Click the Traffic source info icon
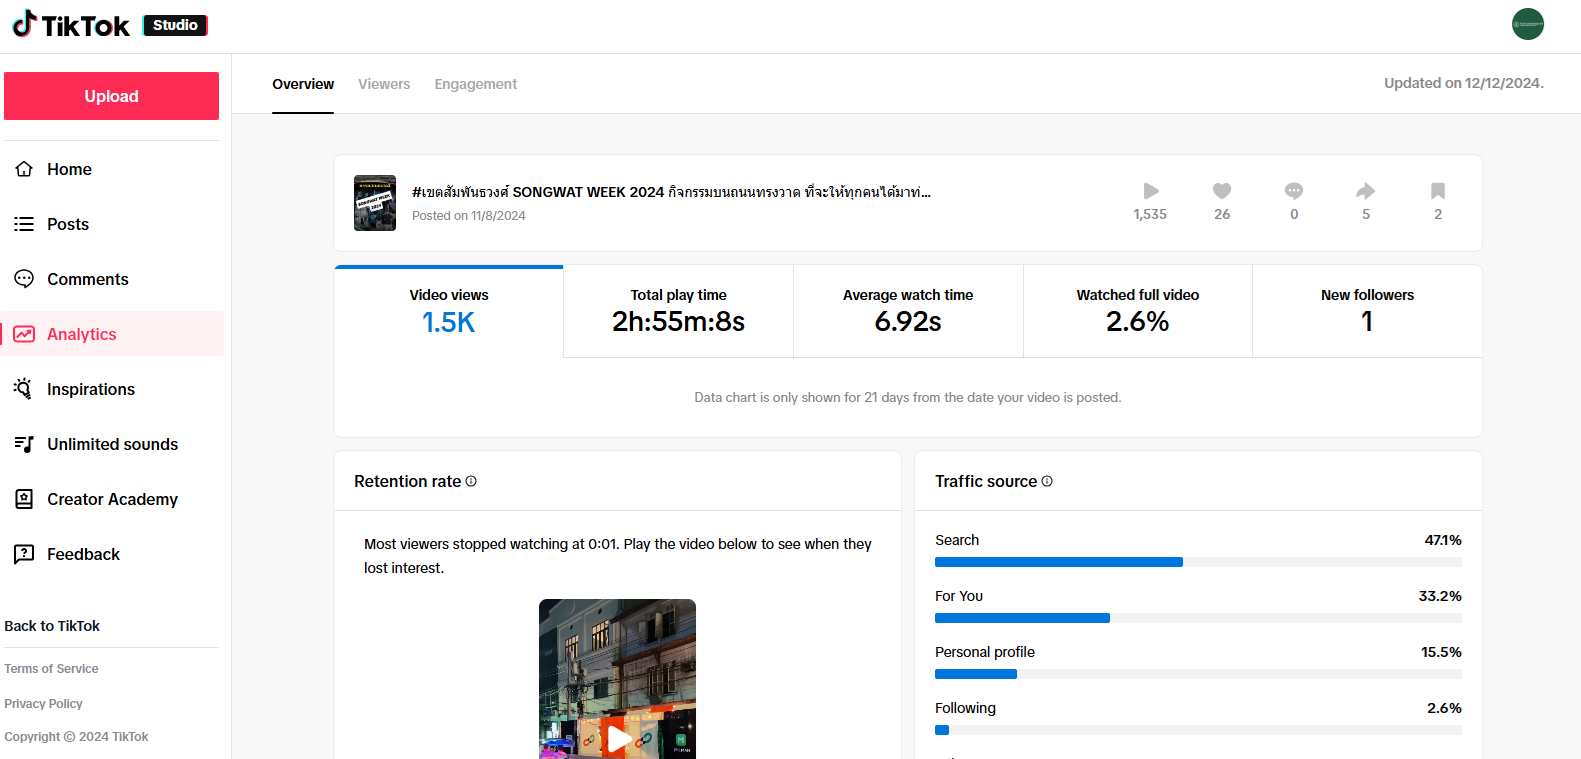This screenshot has width=1581, height=759. [1047, 481]
